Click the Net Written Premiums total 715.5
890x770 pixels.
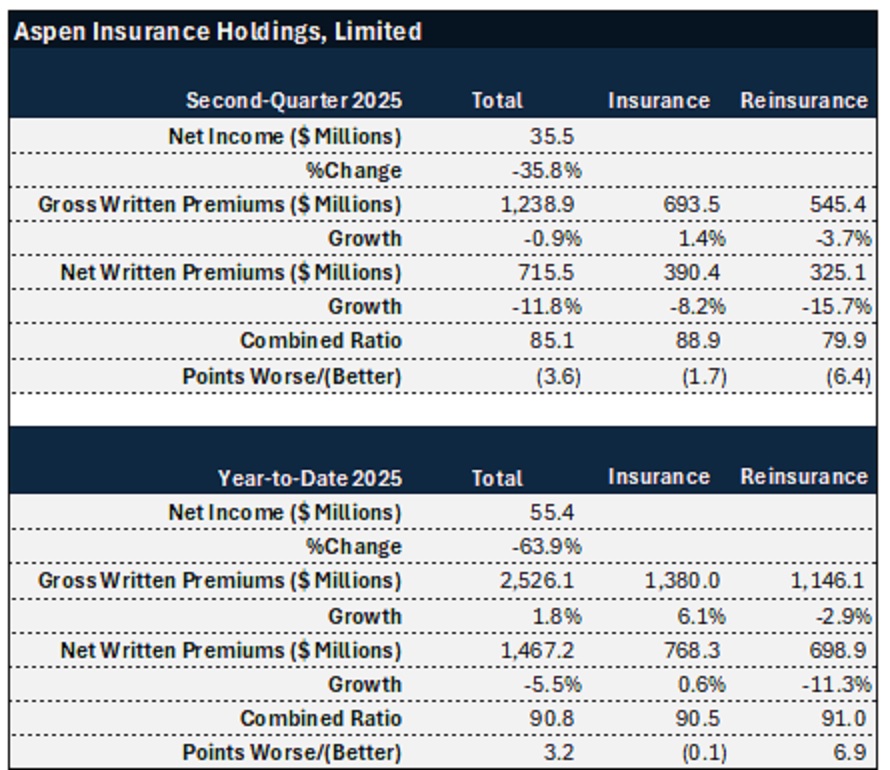click(545, 272)
